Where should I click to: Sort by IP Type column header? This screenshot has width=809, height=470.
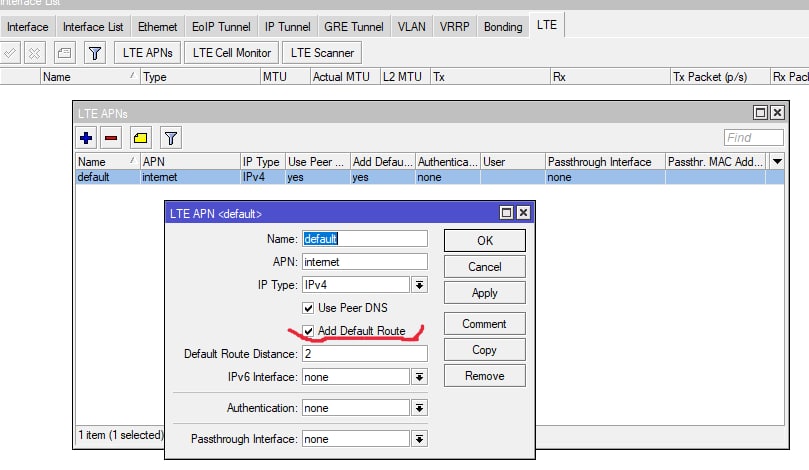[x=263, y=161]
